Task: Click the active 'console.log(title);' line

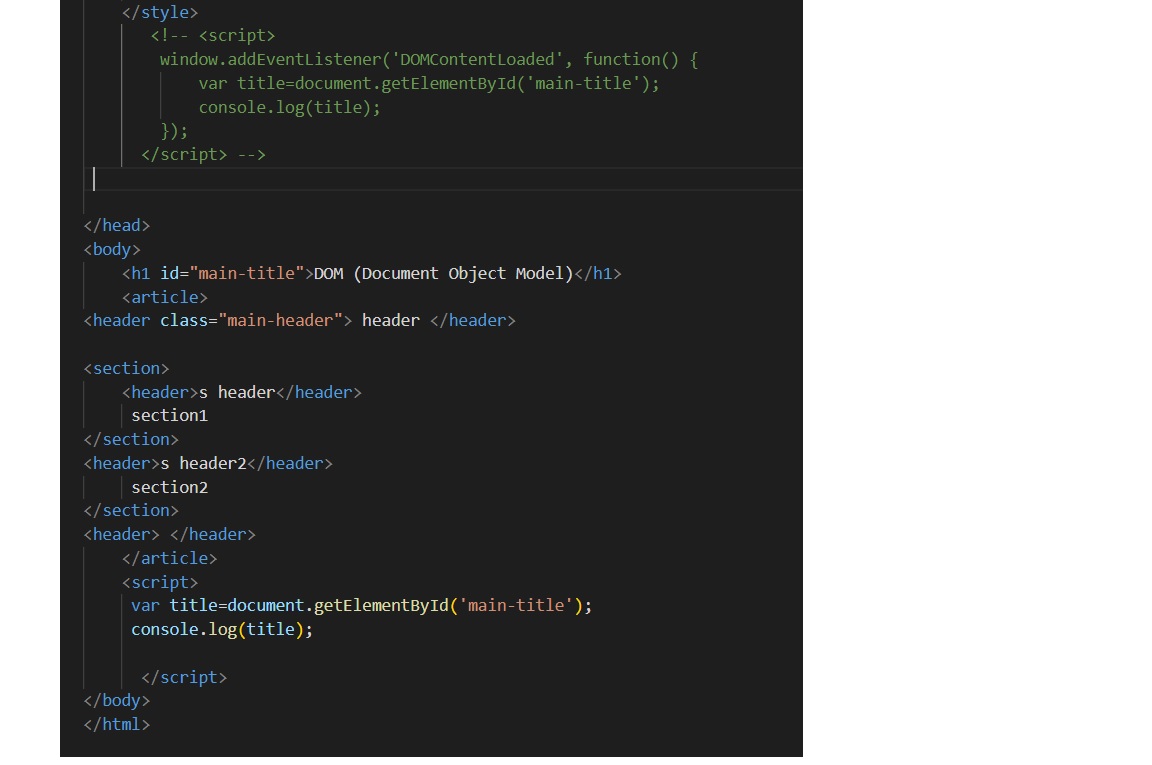Action: [x=222, y=630]
